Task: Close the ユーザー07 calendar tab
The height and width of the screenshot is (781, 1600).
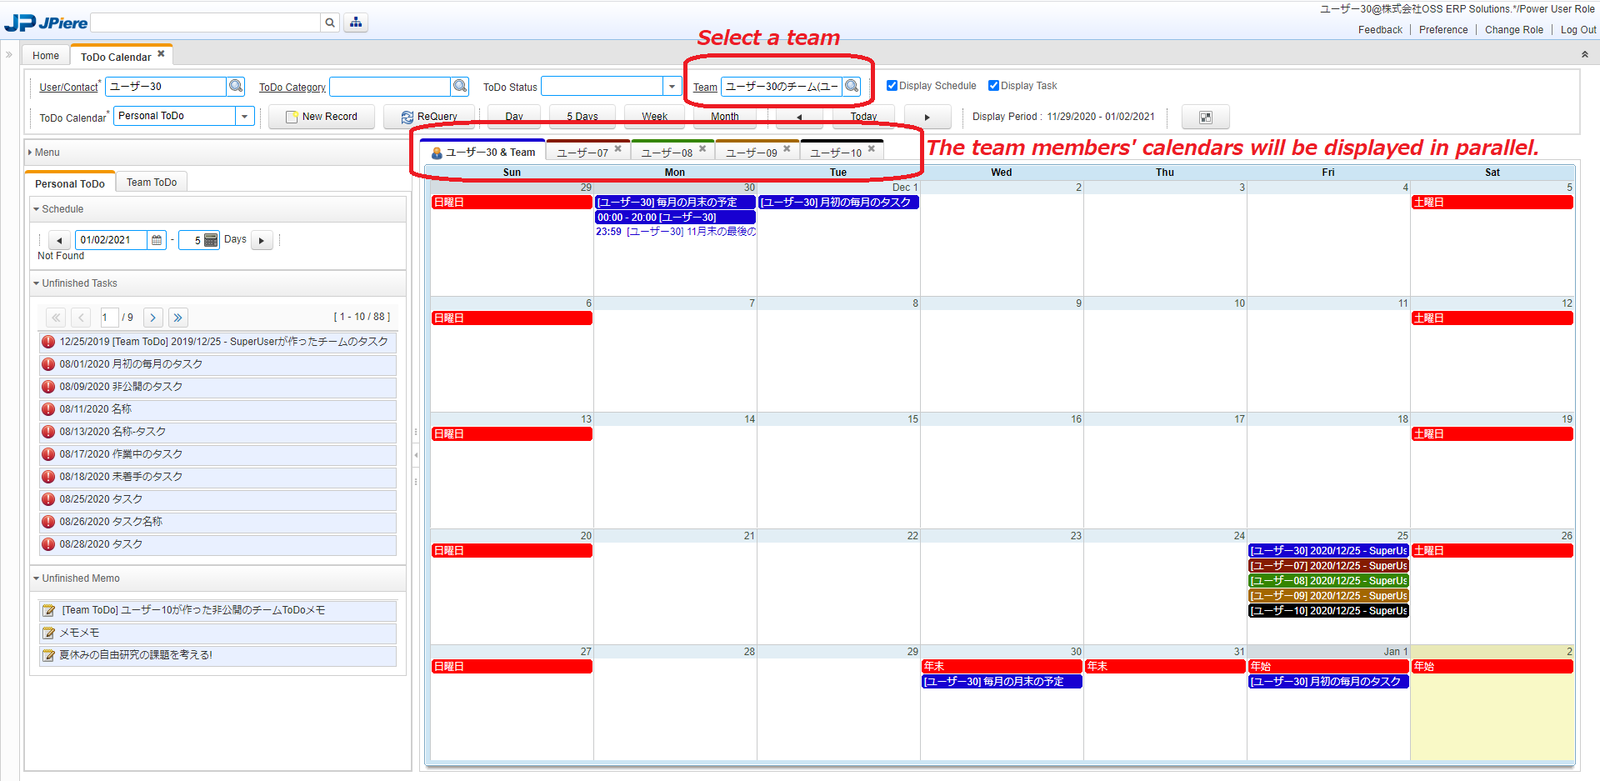Action: 618,149
